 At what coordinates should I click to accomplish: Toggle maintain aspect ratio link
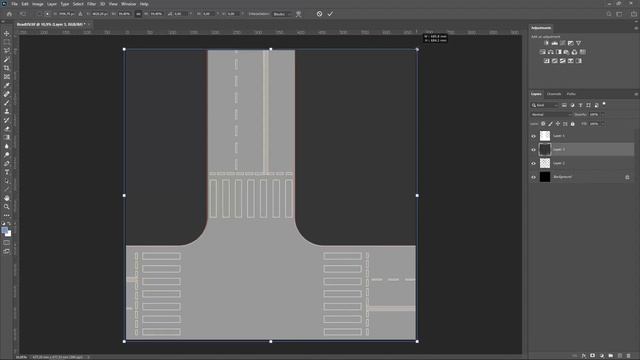pos(138,14)
